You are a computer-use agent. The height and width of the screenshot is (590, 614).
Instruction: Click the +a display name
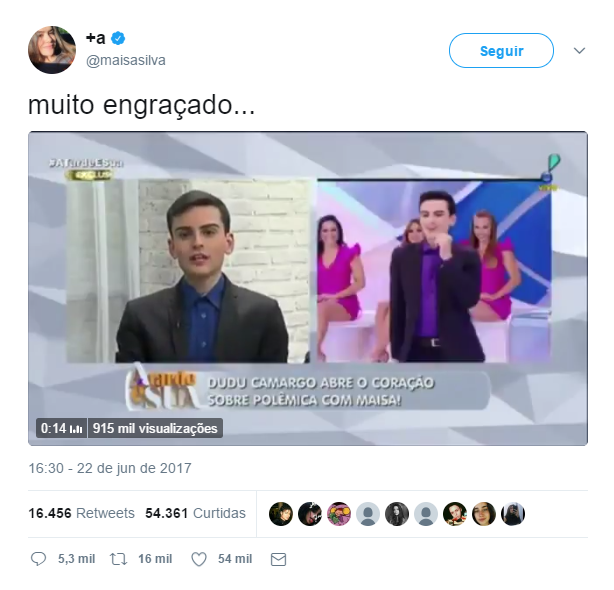tap(96, 38)
